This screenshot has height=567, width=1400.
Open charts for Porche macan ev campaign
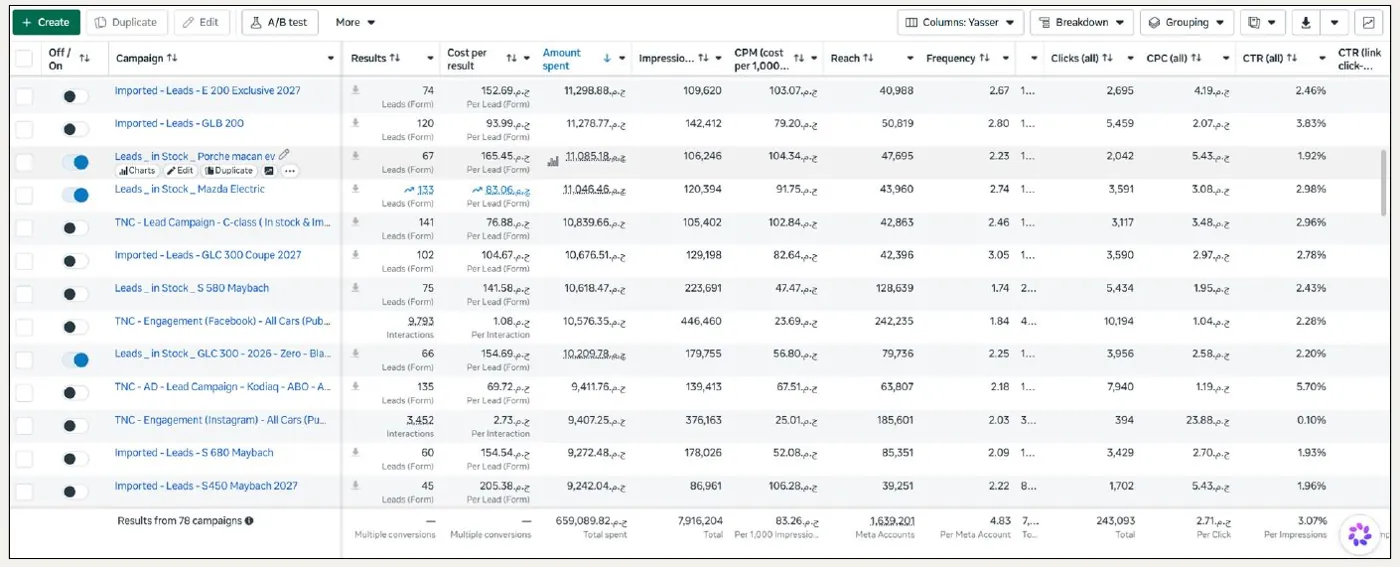click(137, 171)
